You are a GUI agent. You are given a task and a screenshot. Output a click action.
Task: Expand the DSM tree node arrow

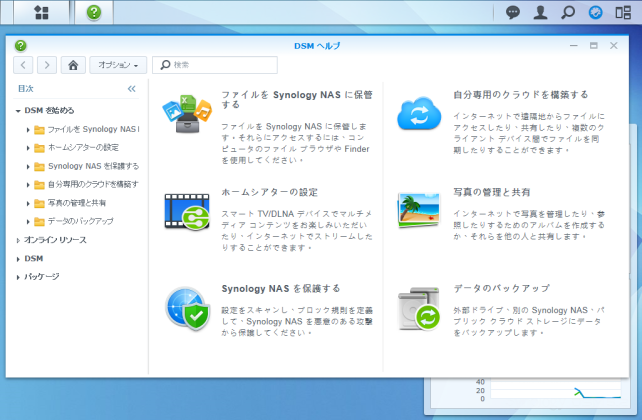tap(18, 259)
